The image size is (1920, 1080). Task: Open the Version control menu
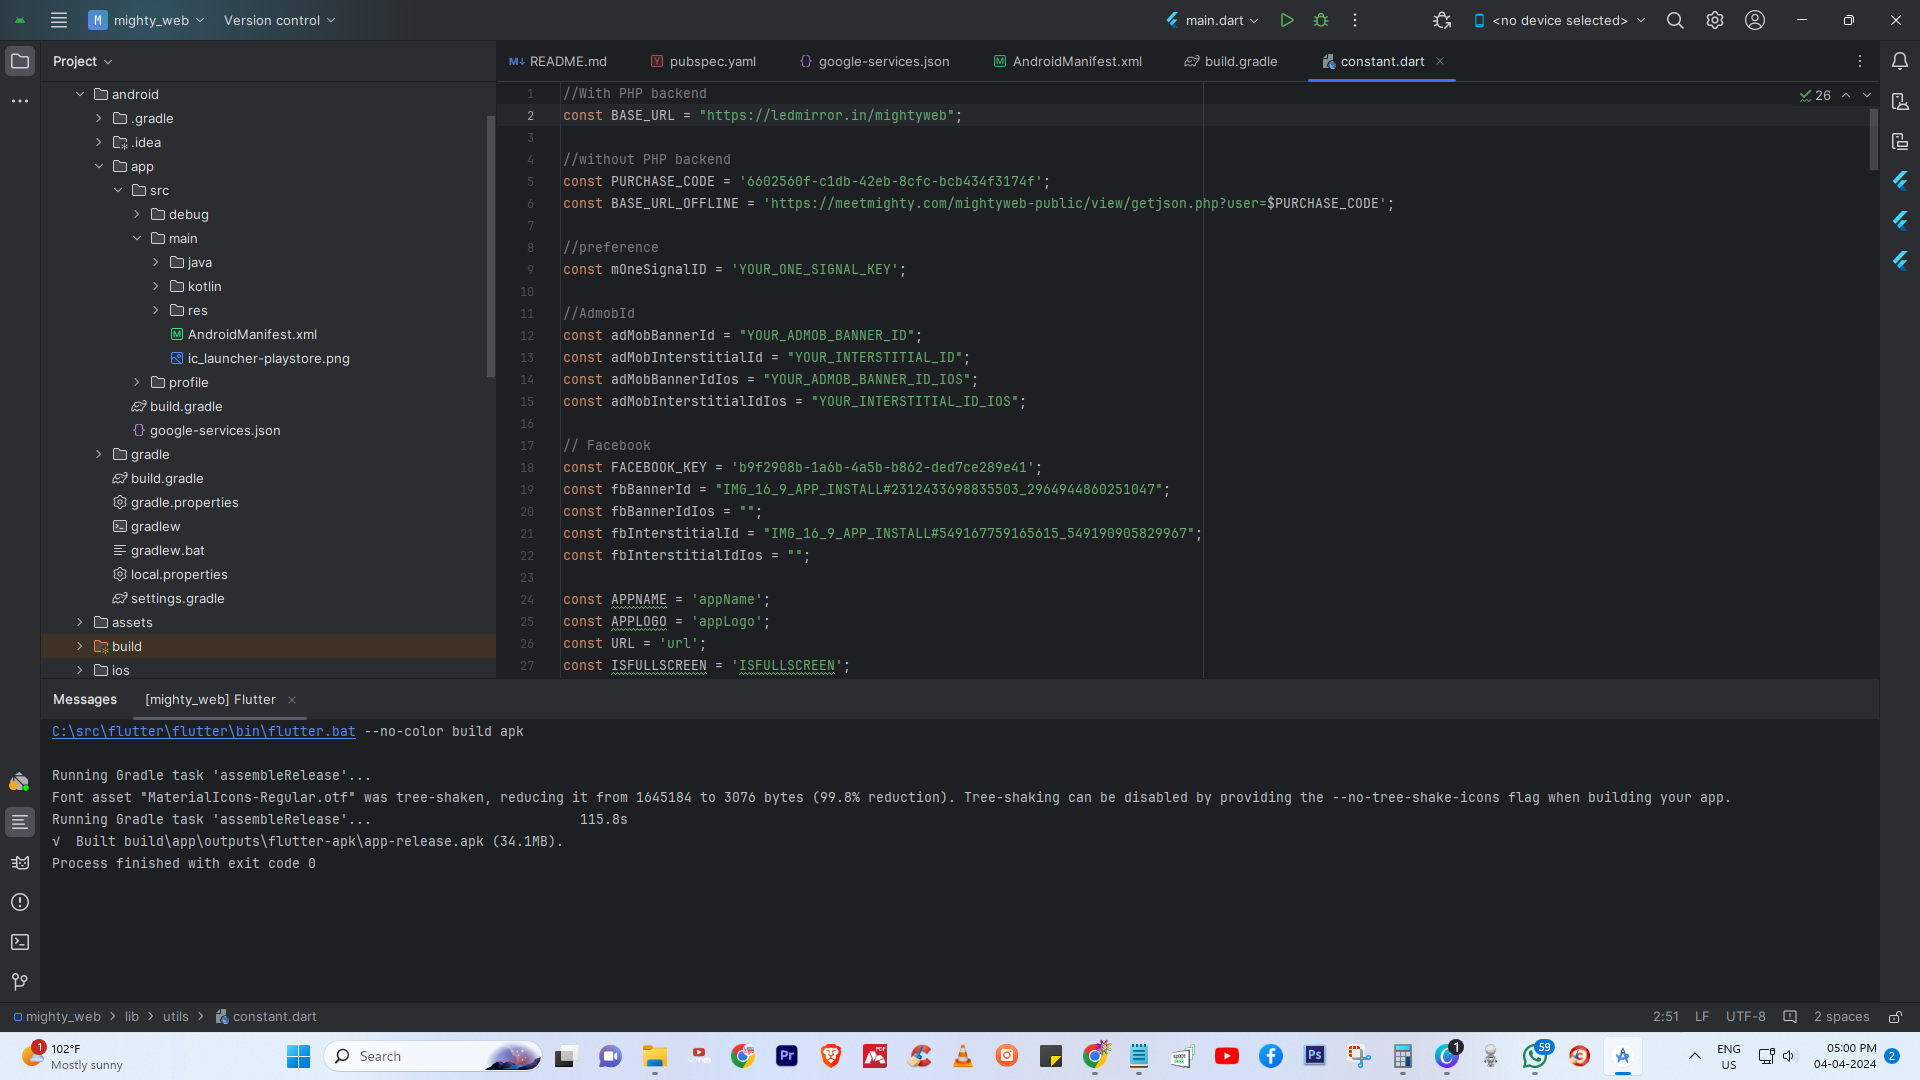[279, 20]
